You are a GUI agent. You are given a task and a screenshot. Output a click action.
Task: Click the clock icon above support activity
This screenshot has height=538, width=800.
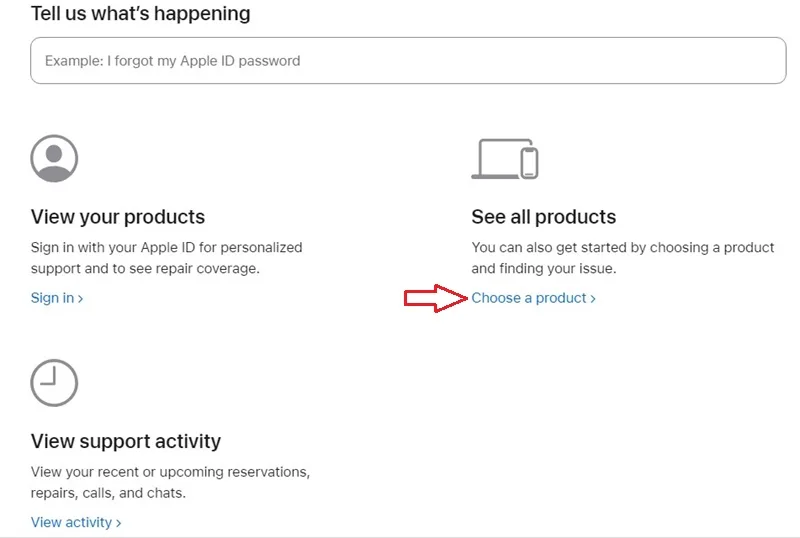(54, 383)
